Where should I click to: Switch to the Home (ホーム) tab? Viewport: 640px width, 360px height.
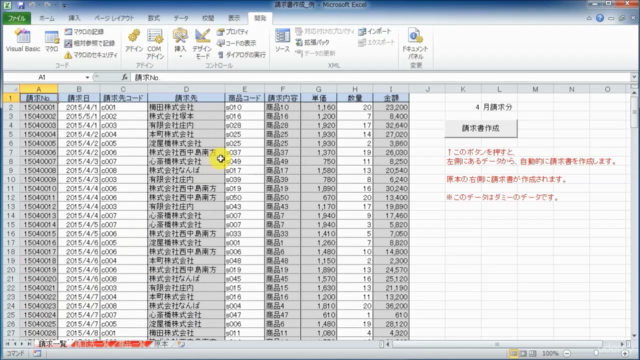tap(47, 18)
